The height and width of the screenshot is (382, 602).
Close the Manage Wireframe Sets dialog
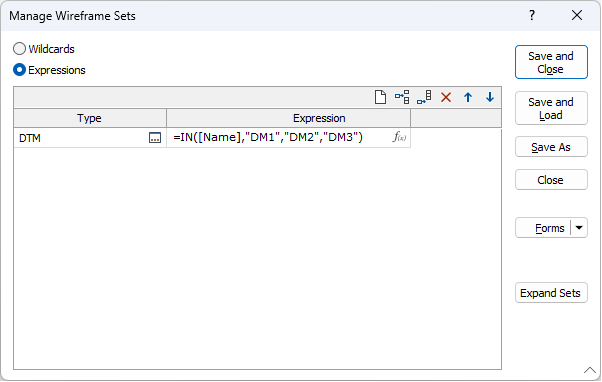tap(577, 15)
